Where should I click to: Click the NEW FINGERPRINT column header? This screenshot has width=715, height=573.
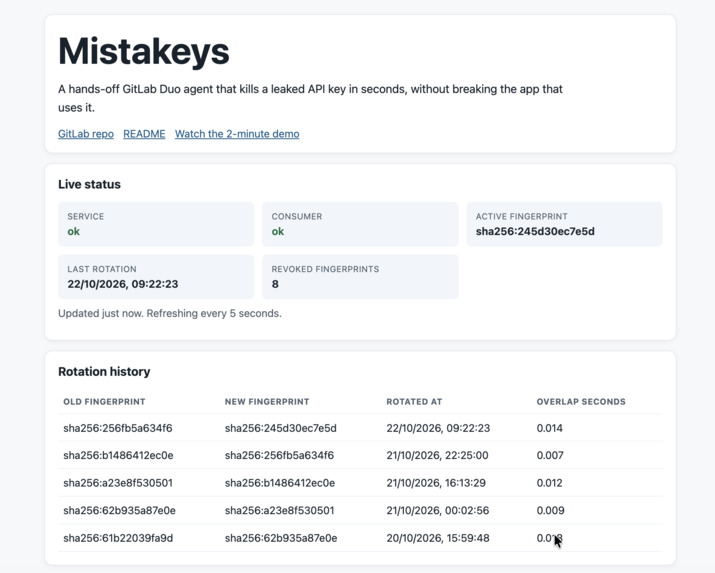pyautogui.click(x=267, y=402)
